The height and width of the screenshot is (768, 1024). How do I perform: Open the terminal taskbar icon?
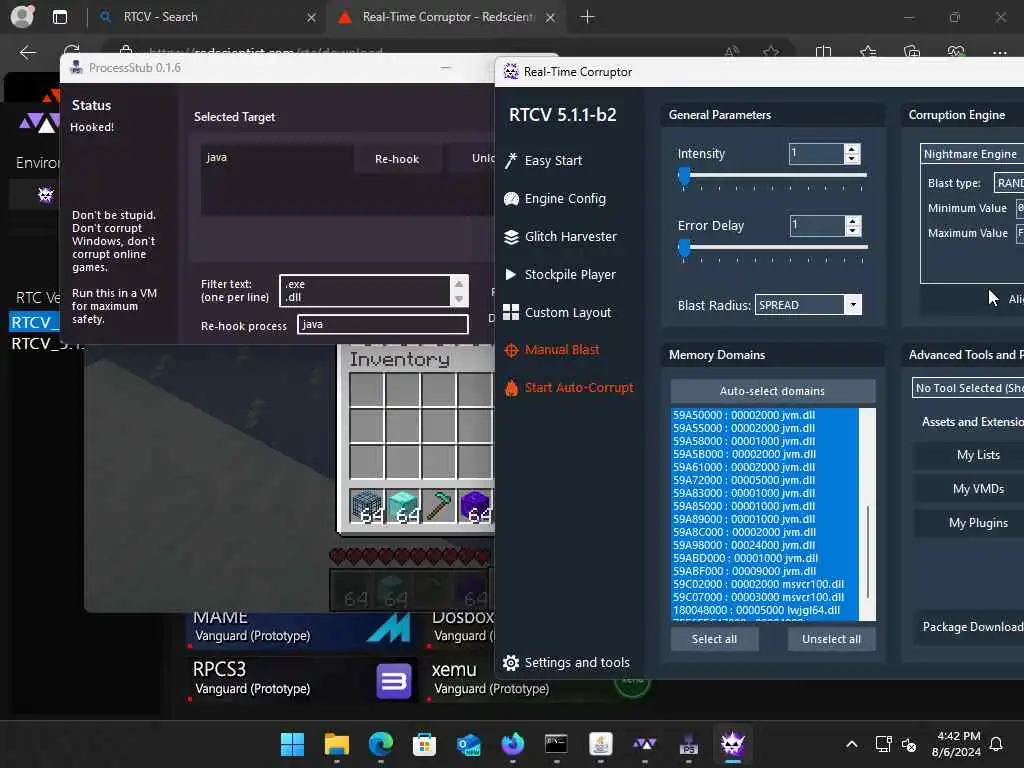point(556,744)
